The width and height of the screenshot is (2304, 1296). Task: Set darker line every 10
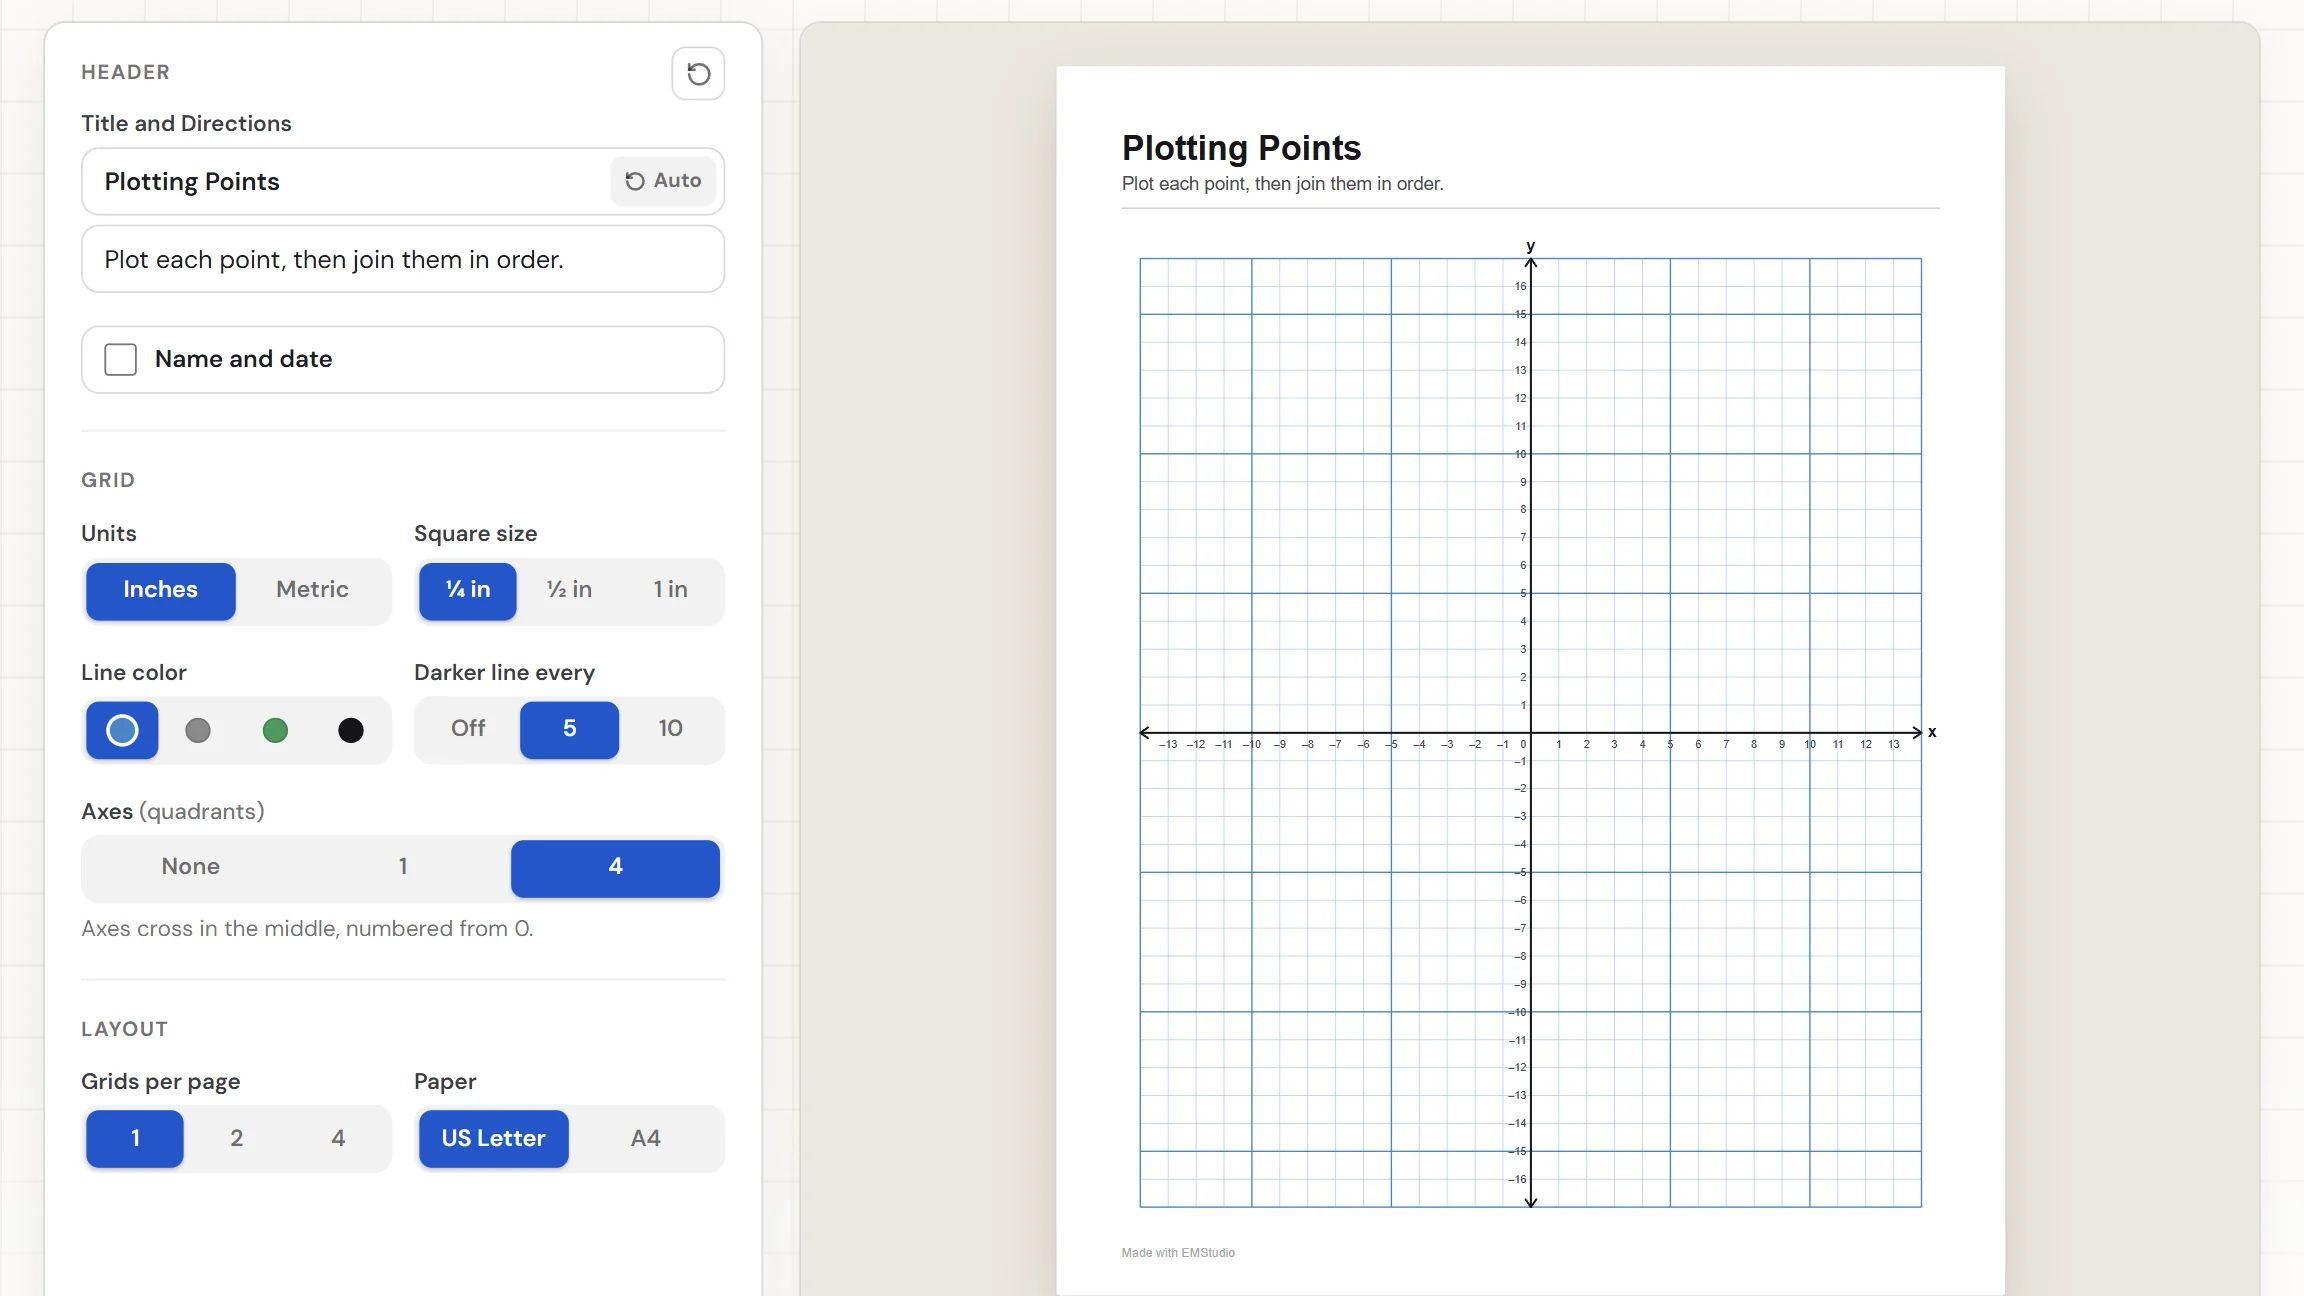click(670, 729)
